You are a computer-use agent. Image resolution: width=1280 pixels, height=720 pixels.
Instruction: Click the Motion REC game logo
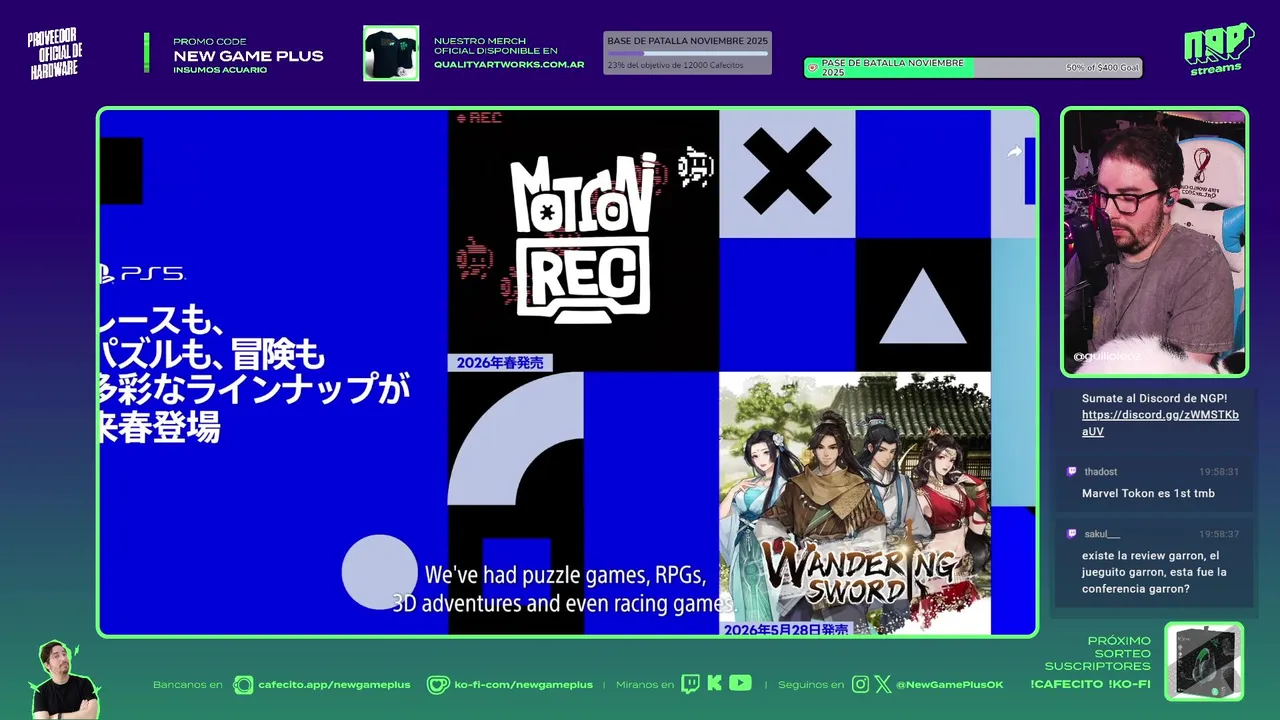[x=583, y=238]
